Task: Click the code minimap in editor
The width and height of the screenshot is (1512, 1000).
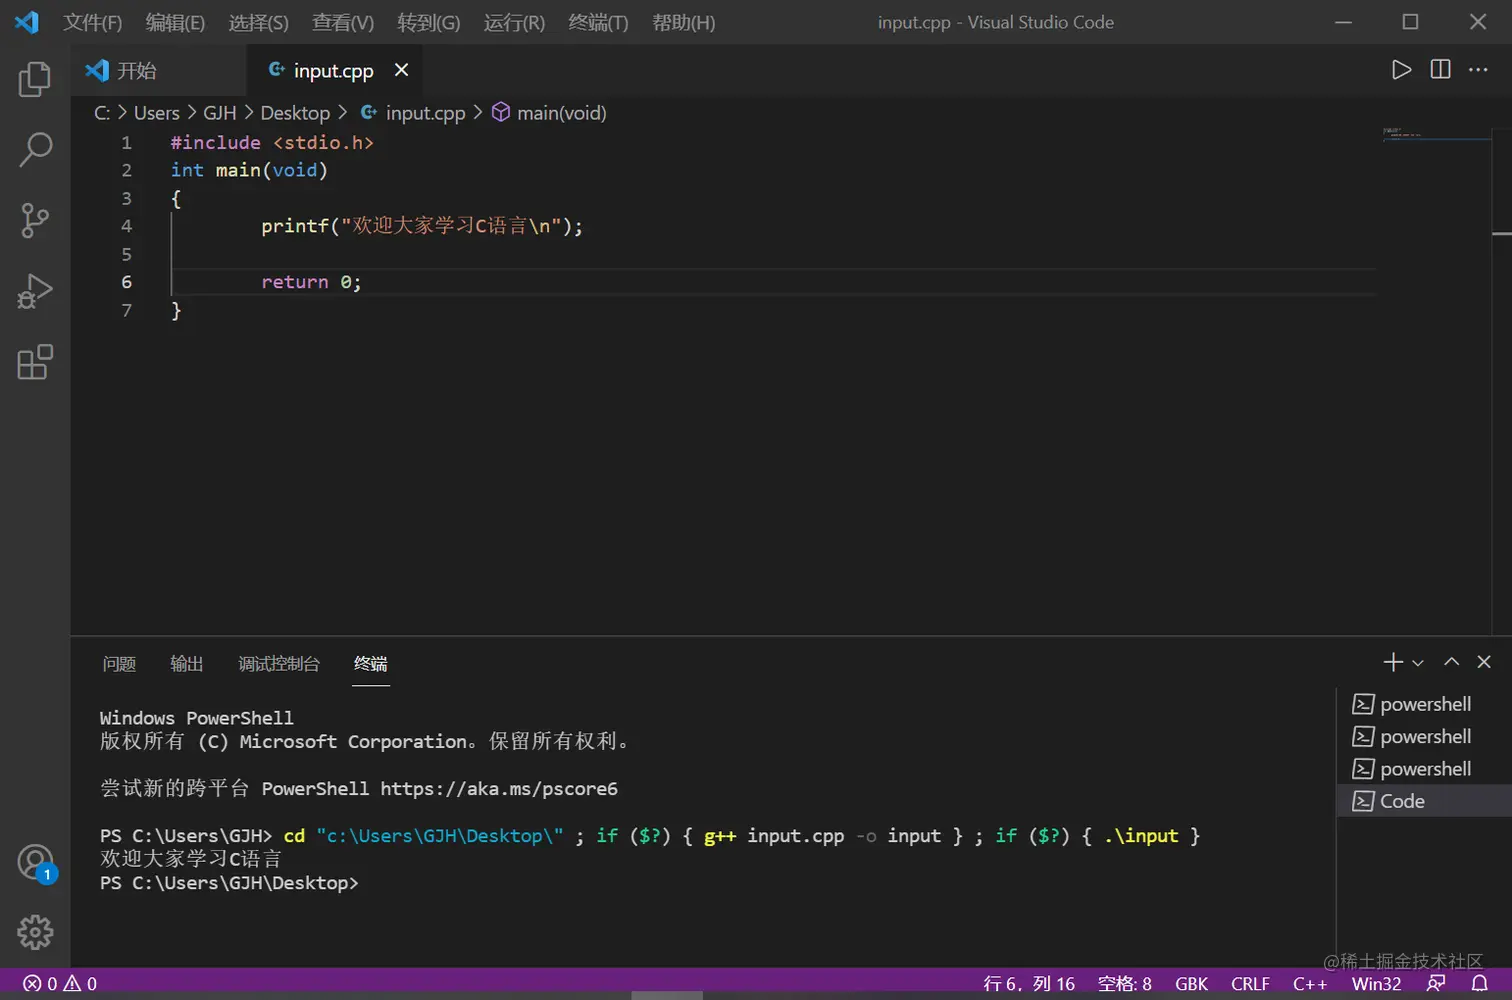Action: tap(1435, 135)
